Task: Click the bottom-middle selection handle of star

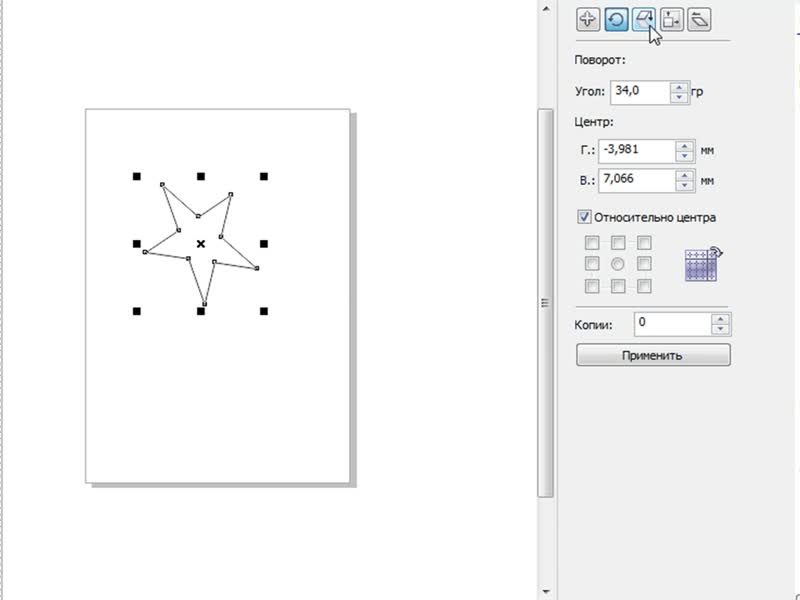Action: 201,311
